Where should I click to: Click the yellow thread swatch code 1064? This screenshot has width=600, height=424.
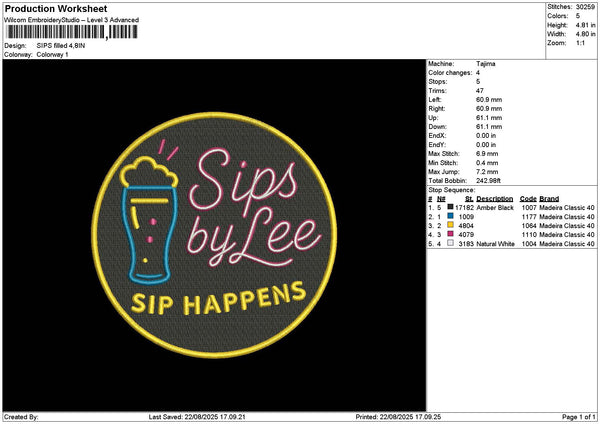click(x=450, y=225)
